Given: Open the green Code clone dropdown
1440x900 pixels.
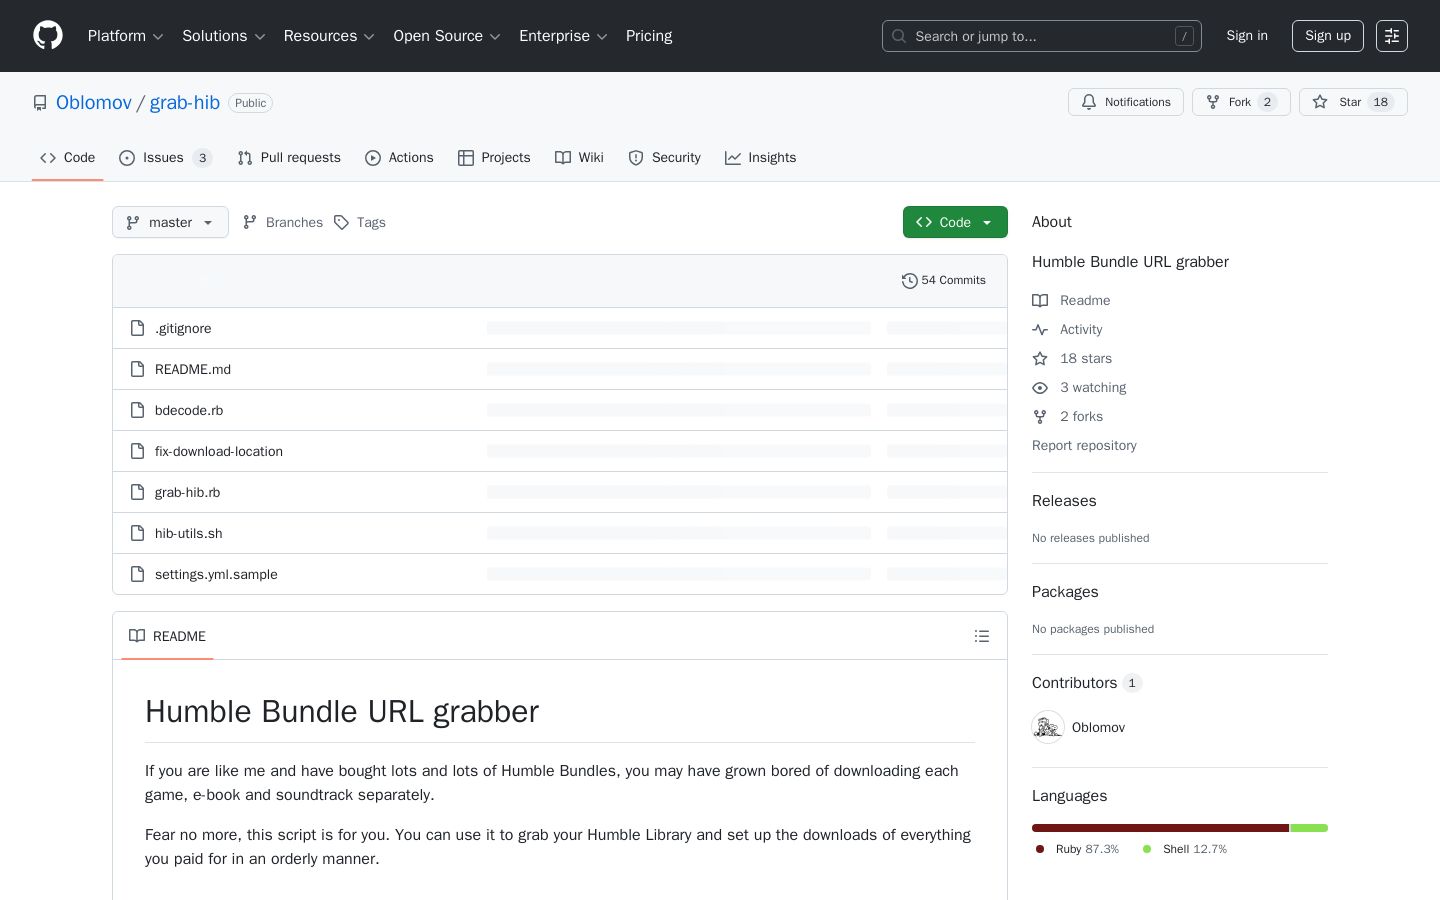Looking at the screenshot, I should [955, 222].
